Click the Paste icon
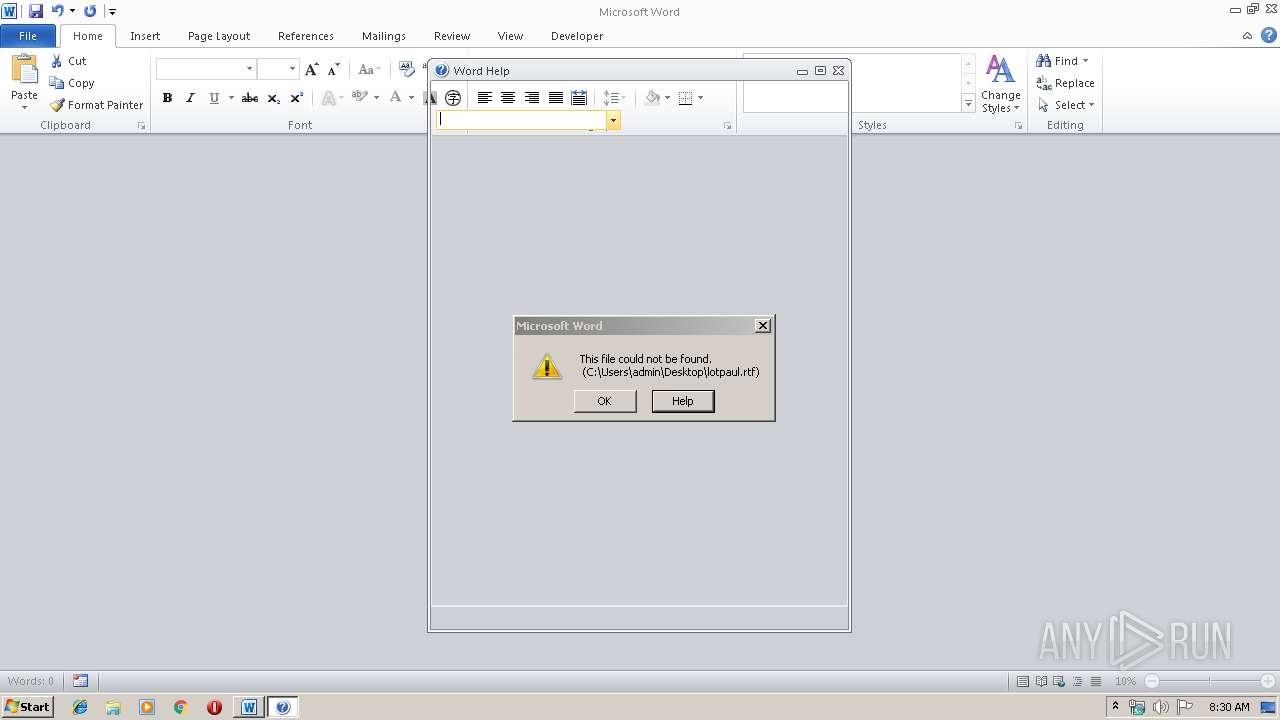The image size is (1280, 720). 24,70
